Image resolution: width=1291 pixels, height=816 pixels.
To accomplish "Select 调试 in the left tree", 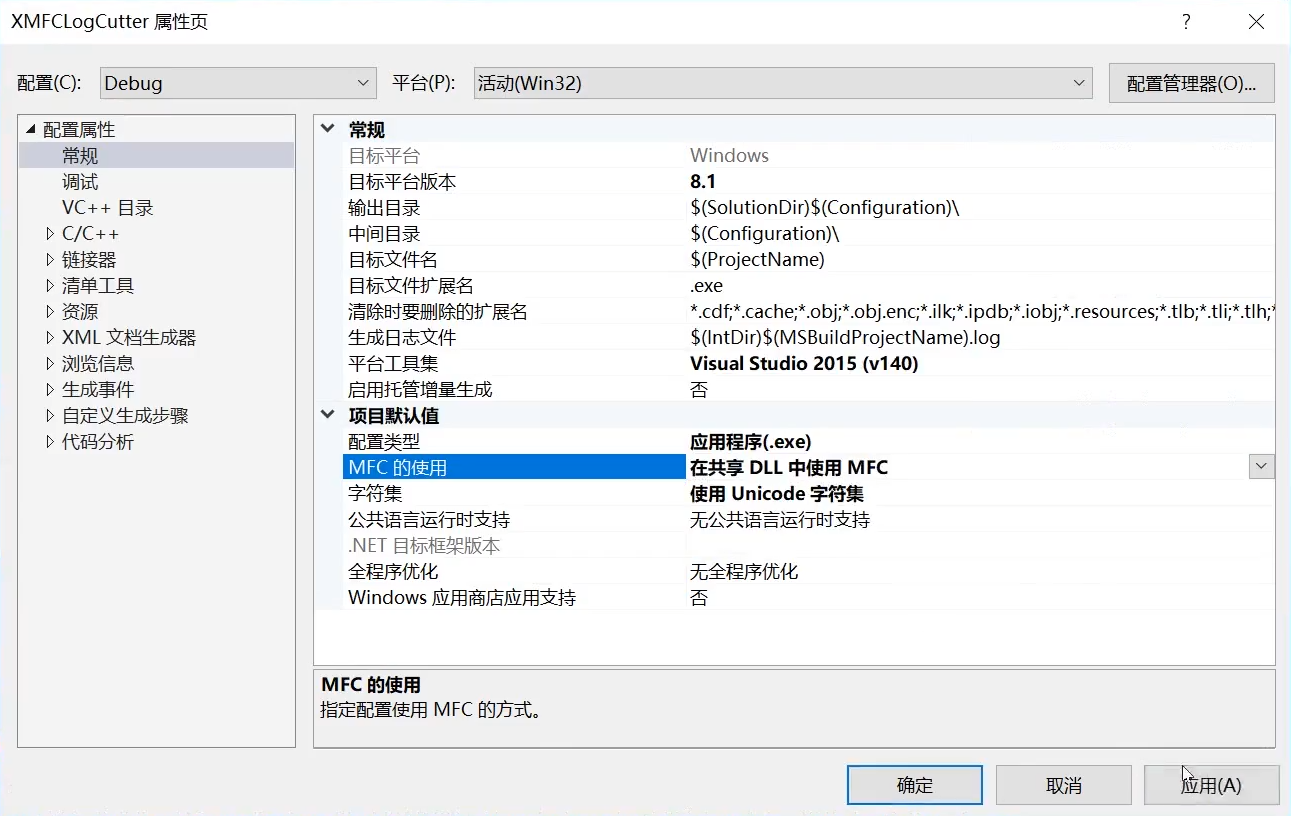I will [80, 182].
